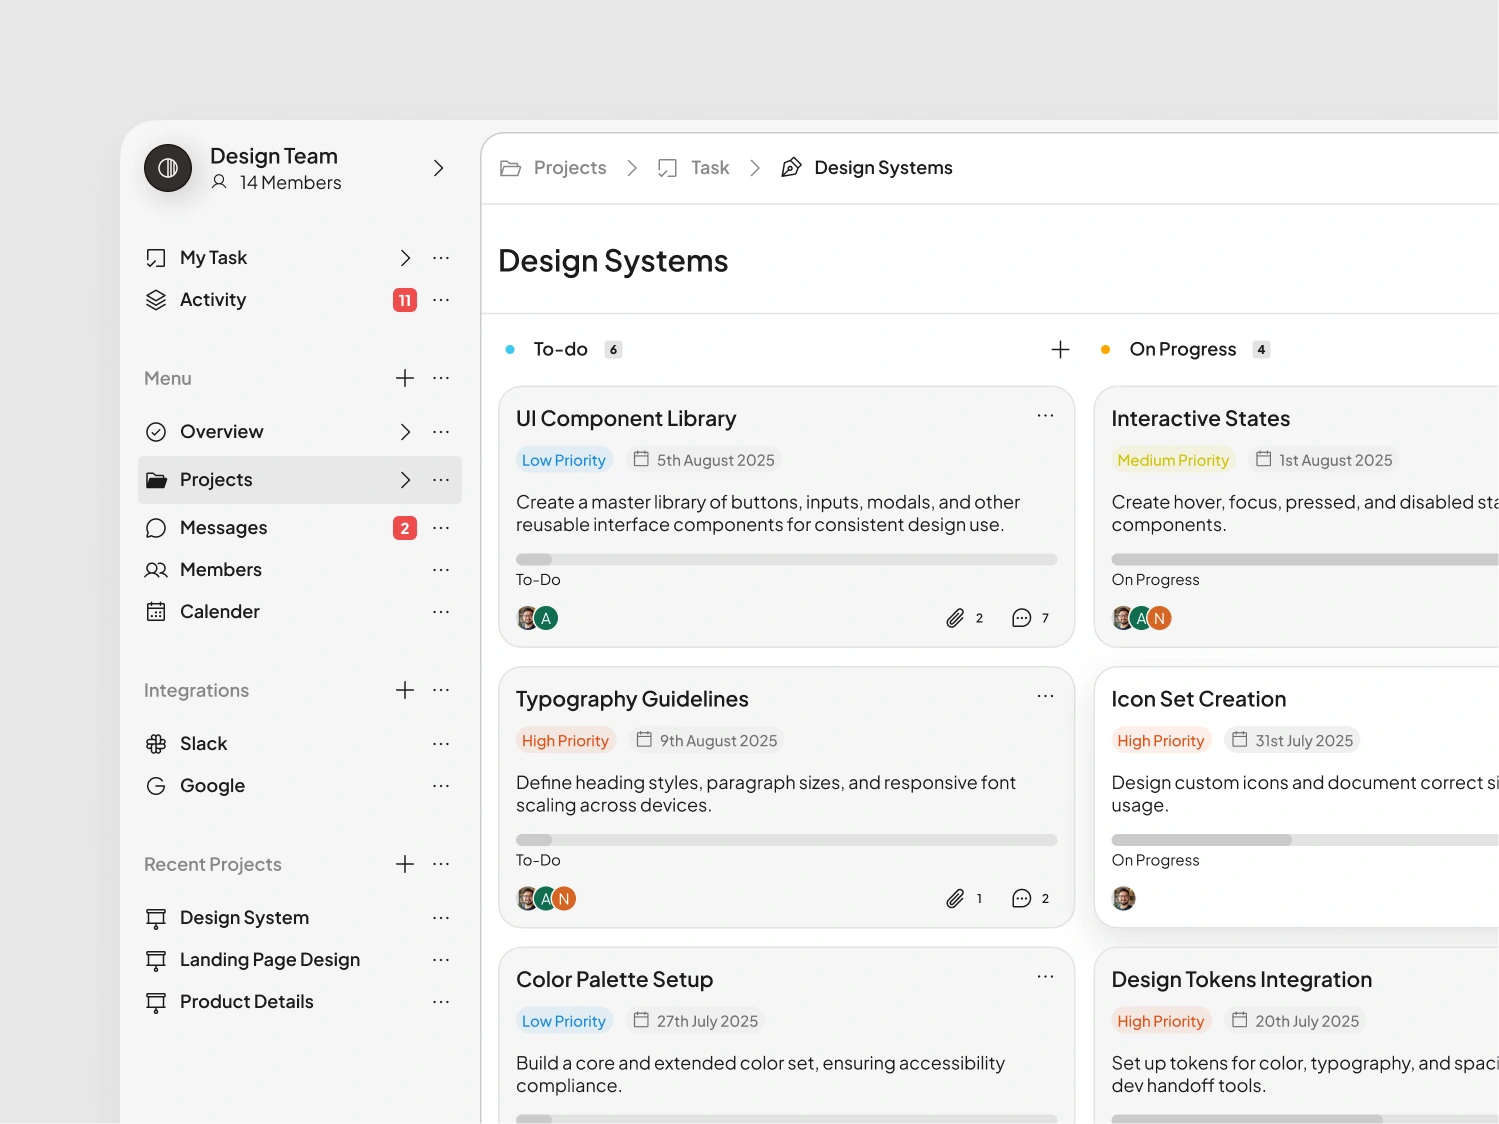Click the Google integration icon

tap(156, 786)
